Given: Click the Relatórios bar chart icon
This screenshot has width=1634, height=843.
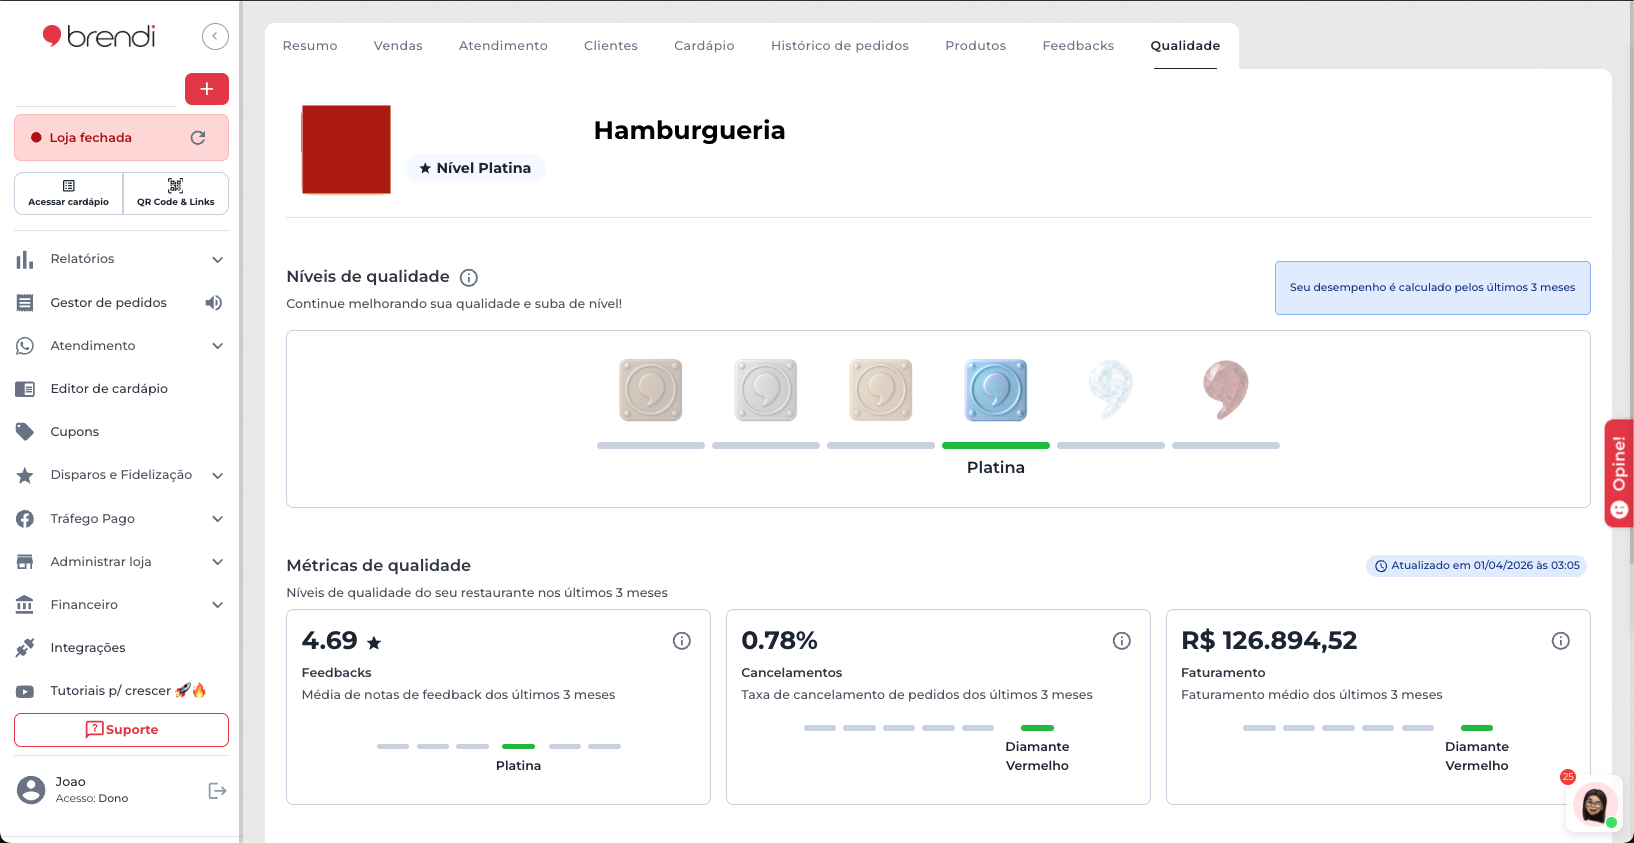Looking at the screenshot, I should coord(25,260).
